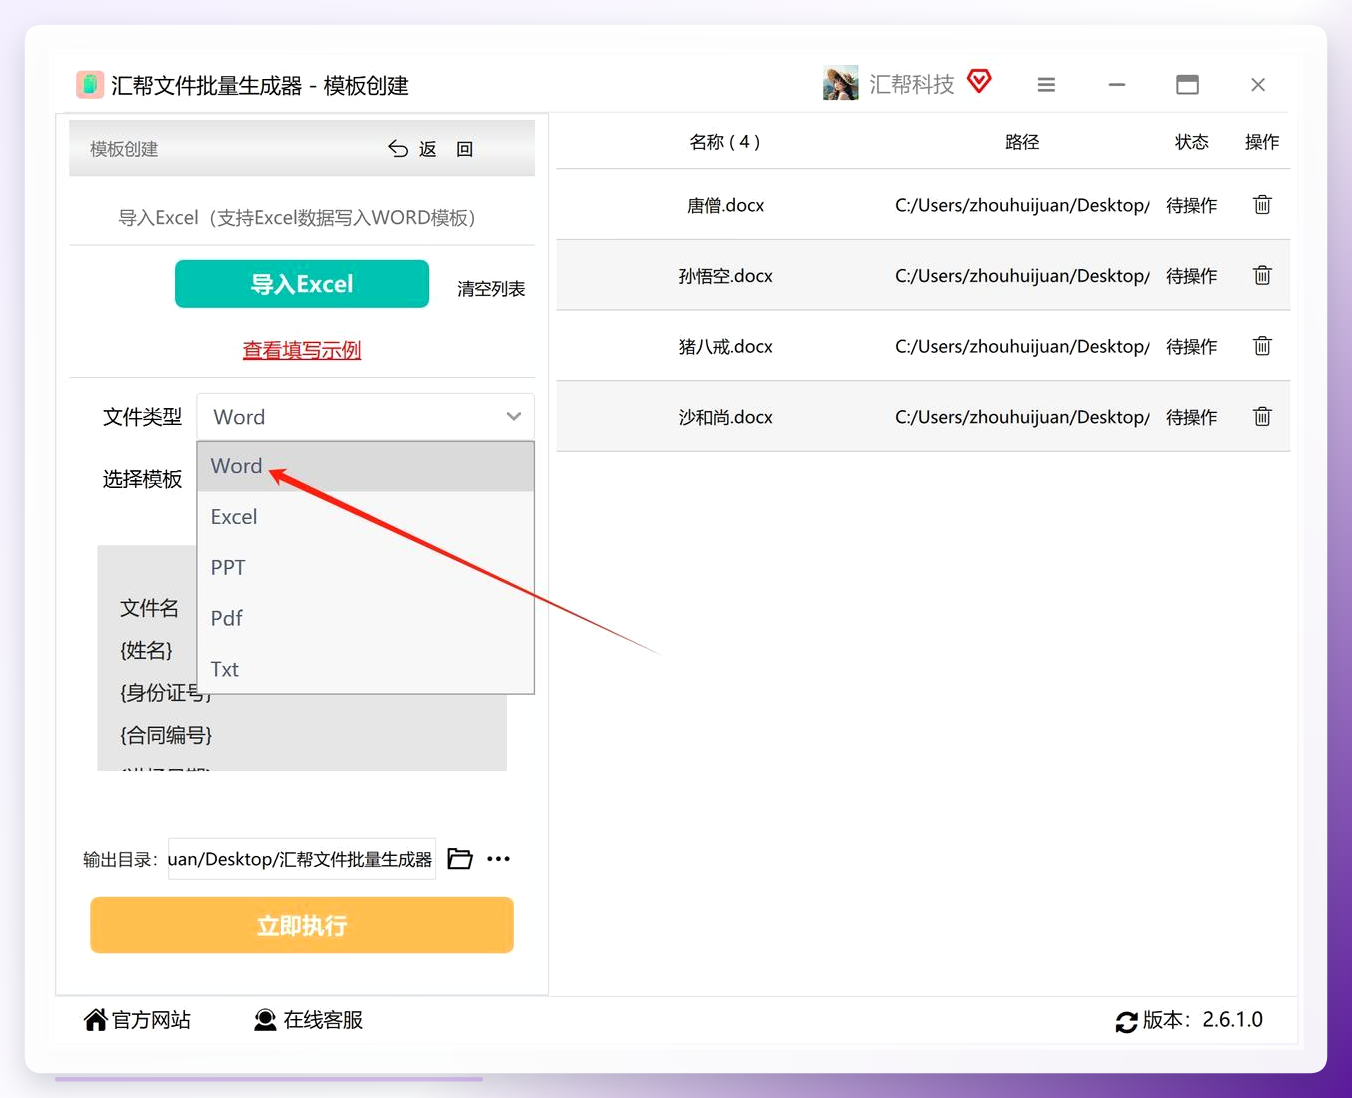
Task: Click the home icon for 官方网站
Action: click(x=95, y=1020)
